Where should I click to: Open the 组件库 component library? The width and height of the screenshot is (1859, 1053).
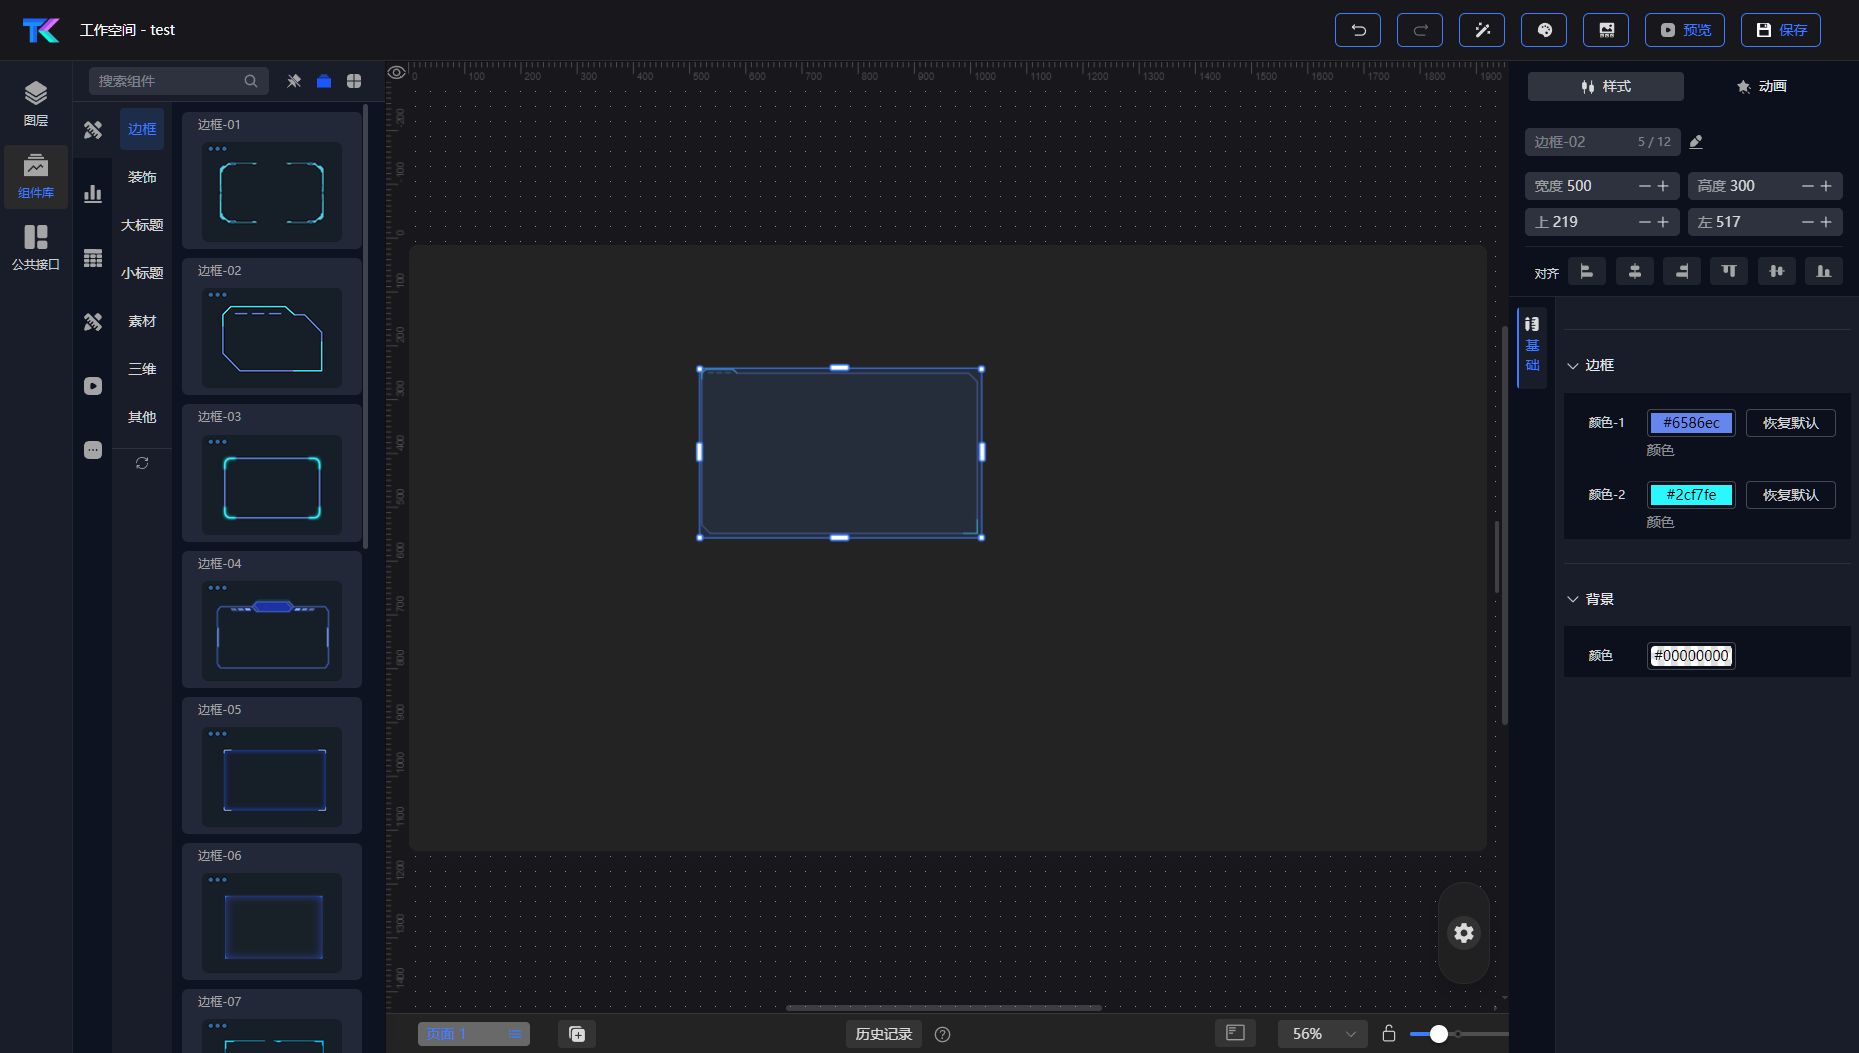[36, 177]
